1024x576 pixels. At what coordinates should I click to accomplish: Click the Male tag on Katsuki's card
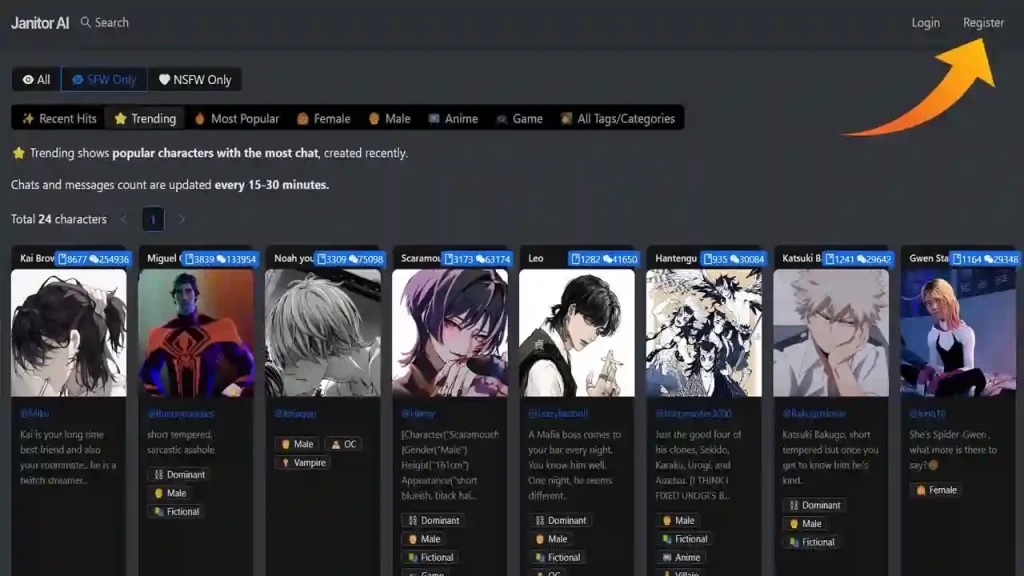coord(805,523)
